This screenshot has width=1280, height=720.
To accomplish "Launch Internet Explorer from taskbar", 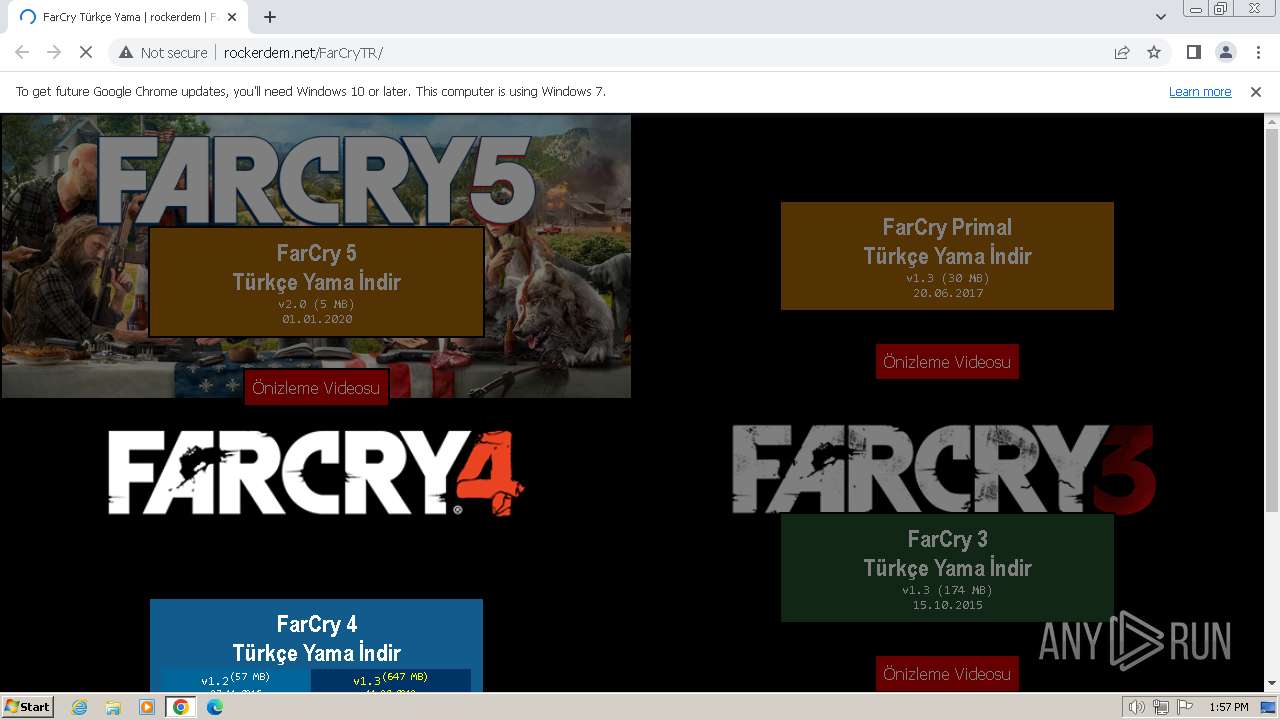I will coord(79,707).
